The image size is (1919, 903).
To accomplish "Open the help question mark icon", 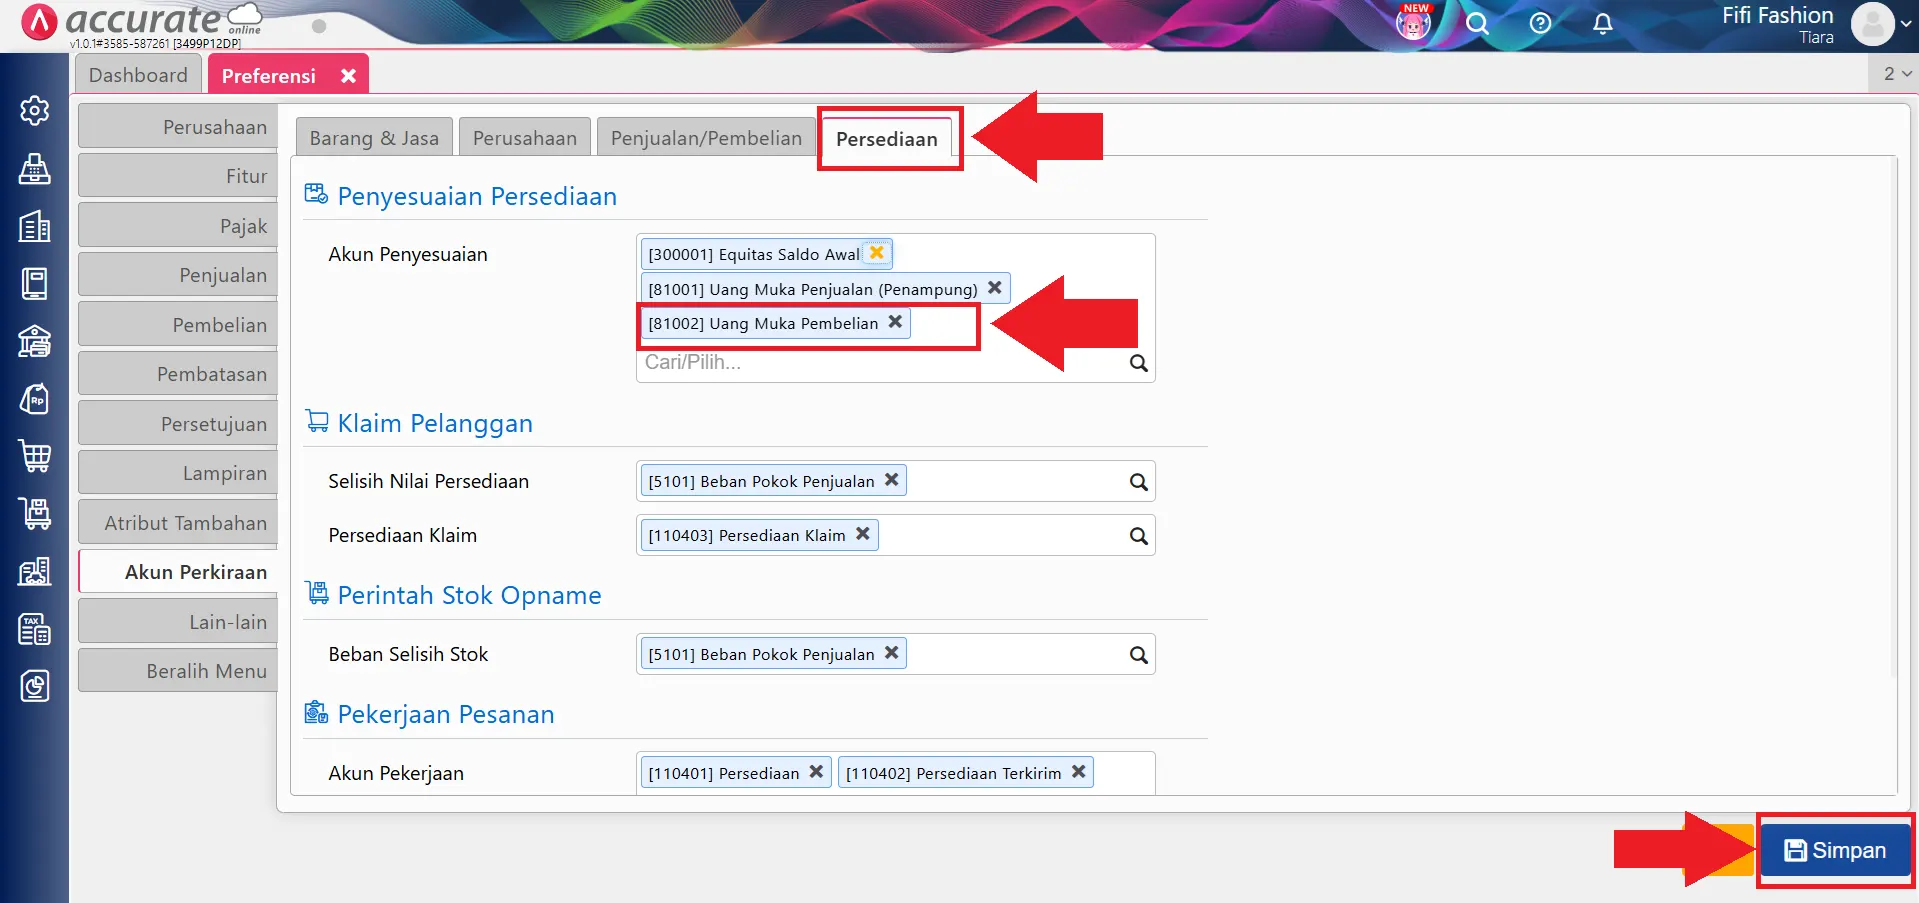I will point(1540,24).
